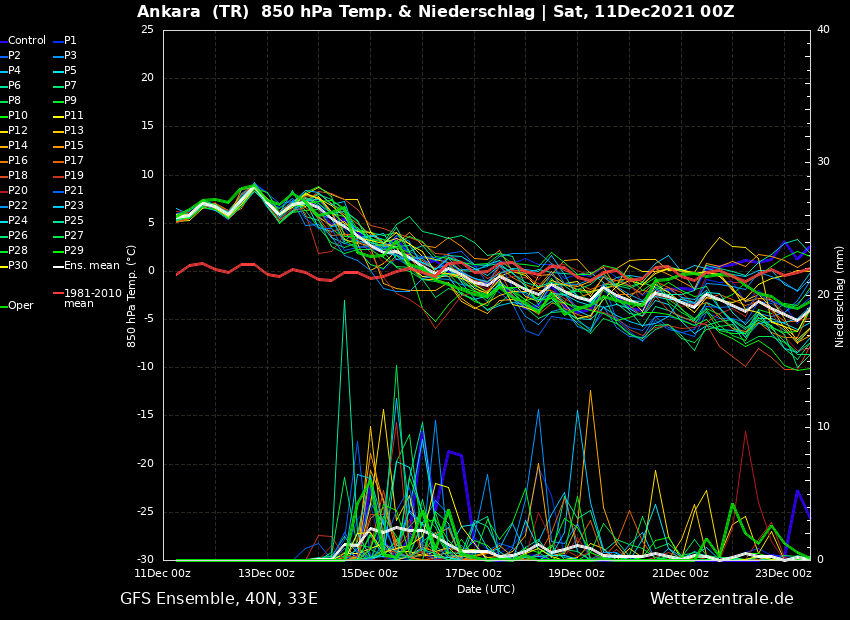The image size is (850, 620).
Task: Click the "23Dec 00z" date tick label
Action: coord(784,573)
